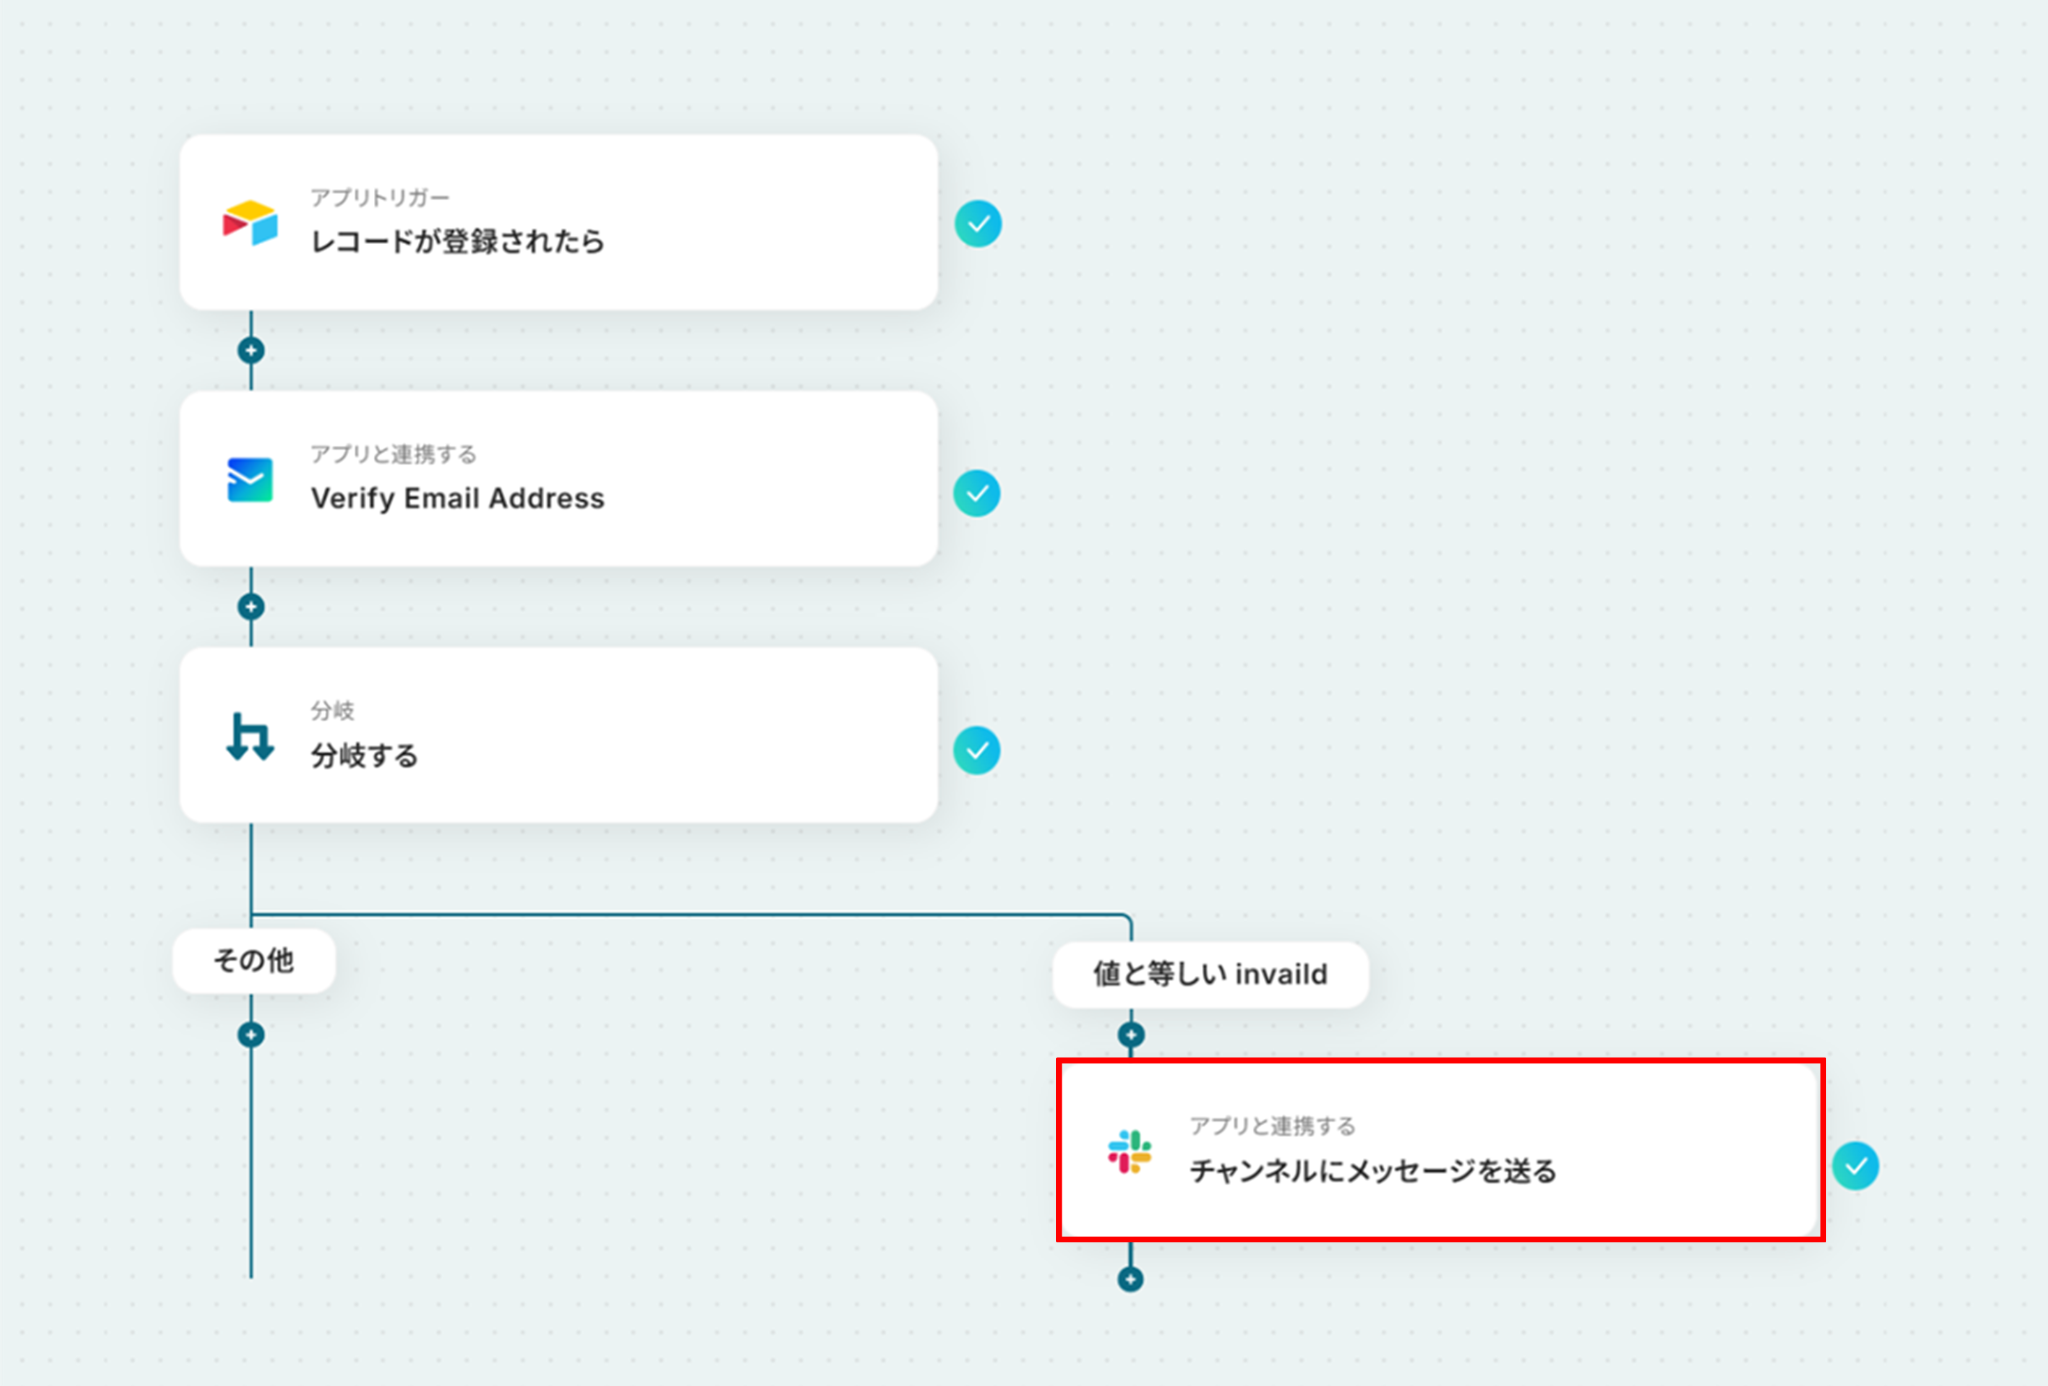Add step under the その他 branch
This screenshot has width=2048, height=1386.
251,1035
